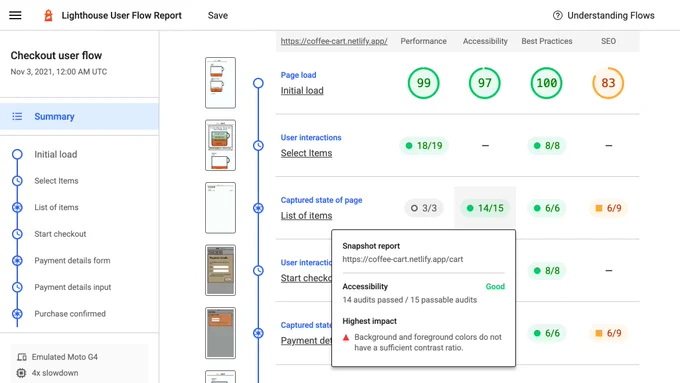
Task: Open Understanding Flows help
Action: pos(604,16)
